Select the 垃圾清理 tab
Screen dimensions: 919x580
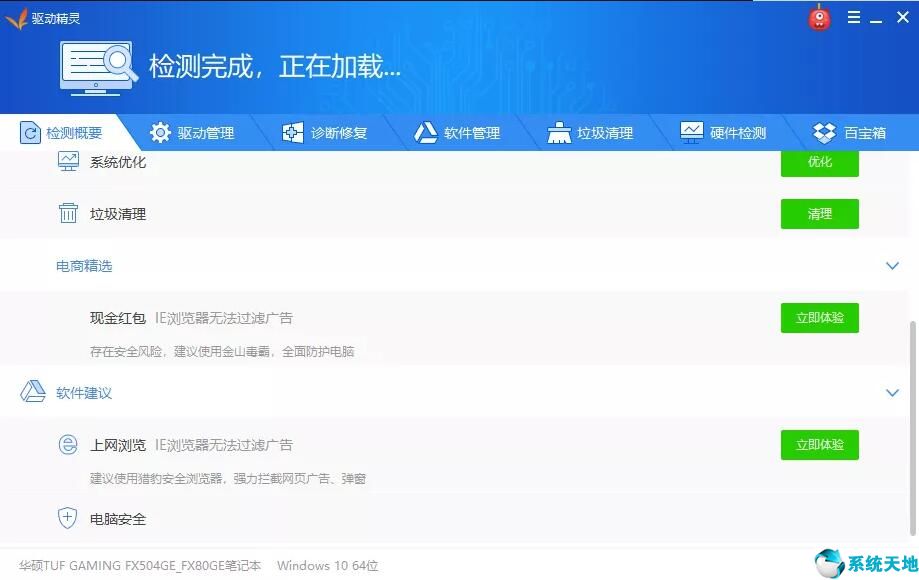pyautogui.click(x=590, y=133)
